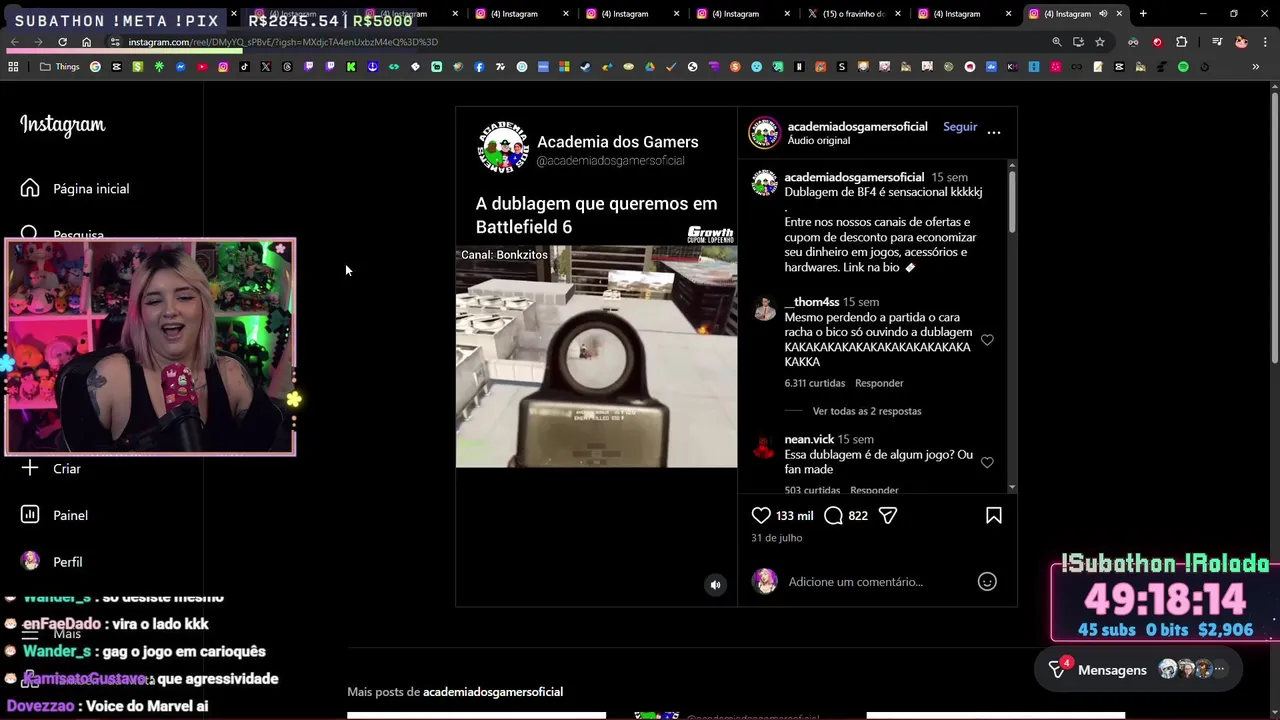
Task: Open the Things bookmarks folder
Action: click(59, 67)
